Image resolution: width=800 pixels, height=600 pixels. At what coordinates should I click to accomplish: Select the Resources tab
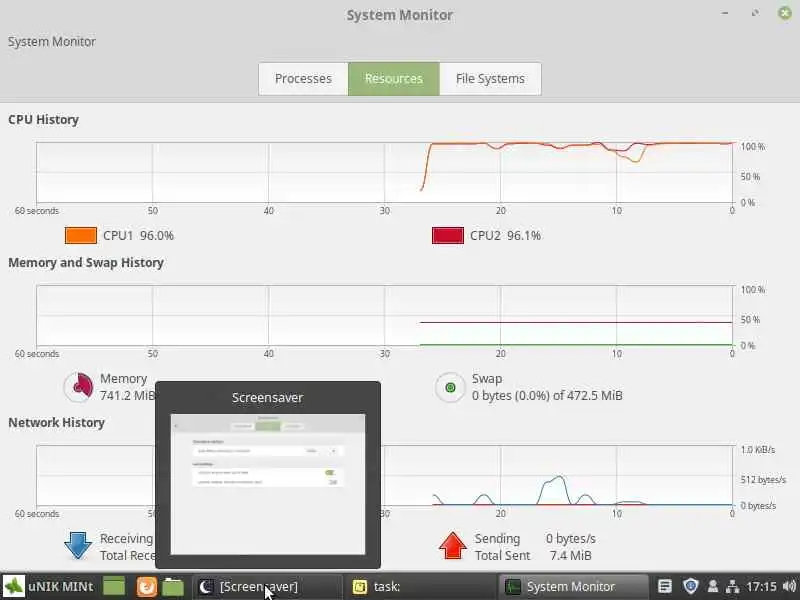394,79
